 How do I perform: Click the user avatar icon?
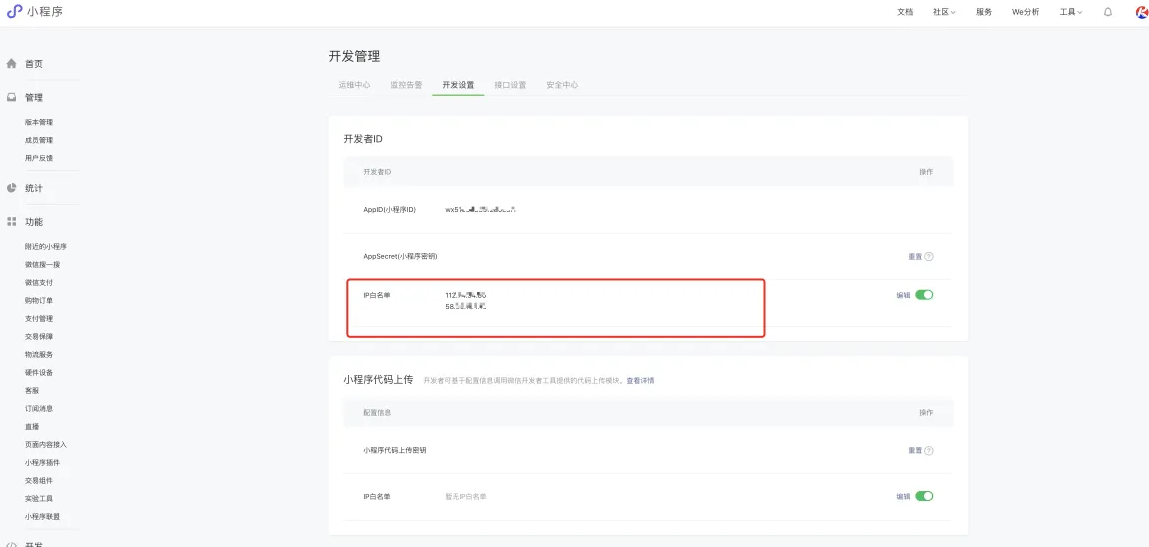(1141, 12)
